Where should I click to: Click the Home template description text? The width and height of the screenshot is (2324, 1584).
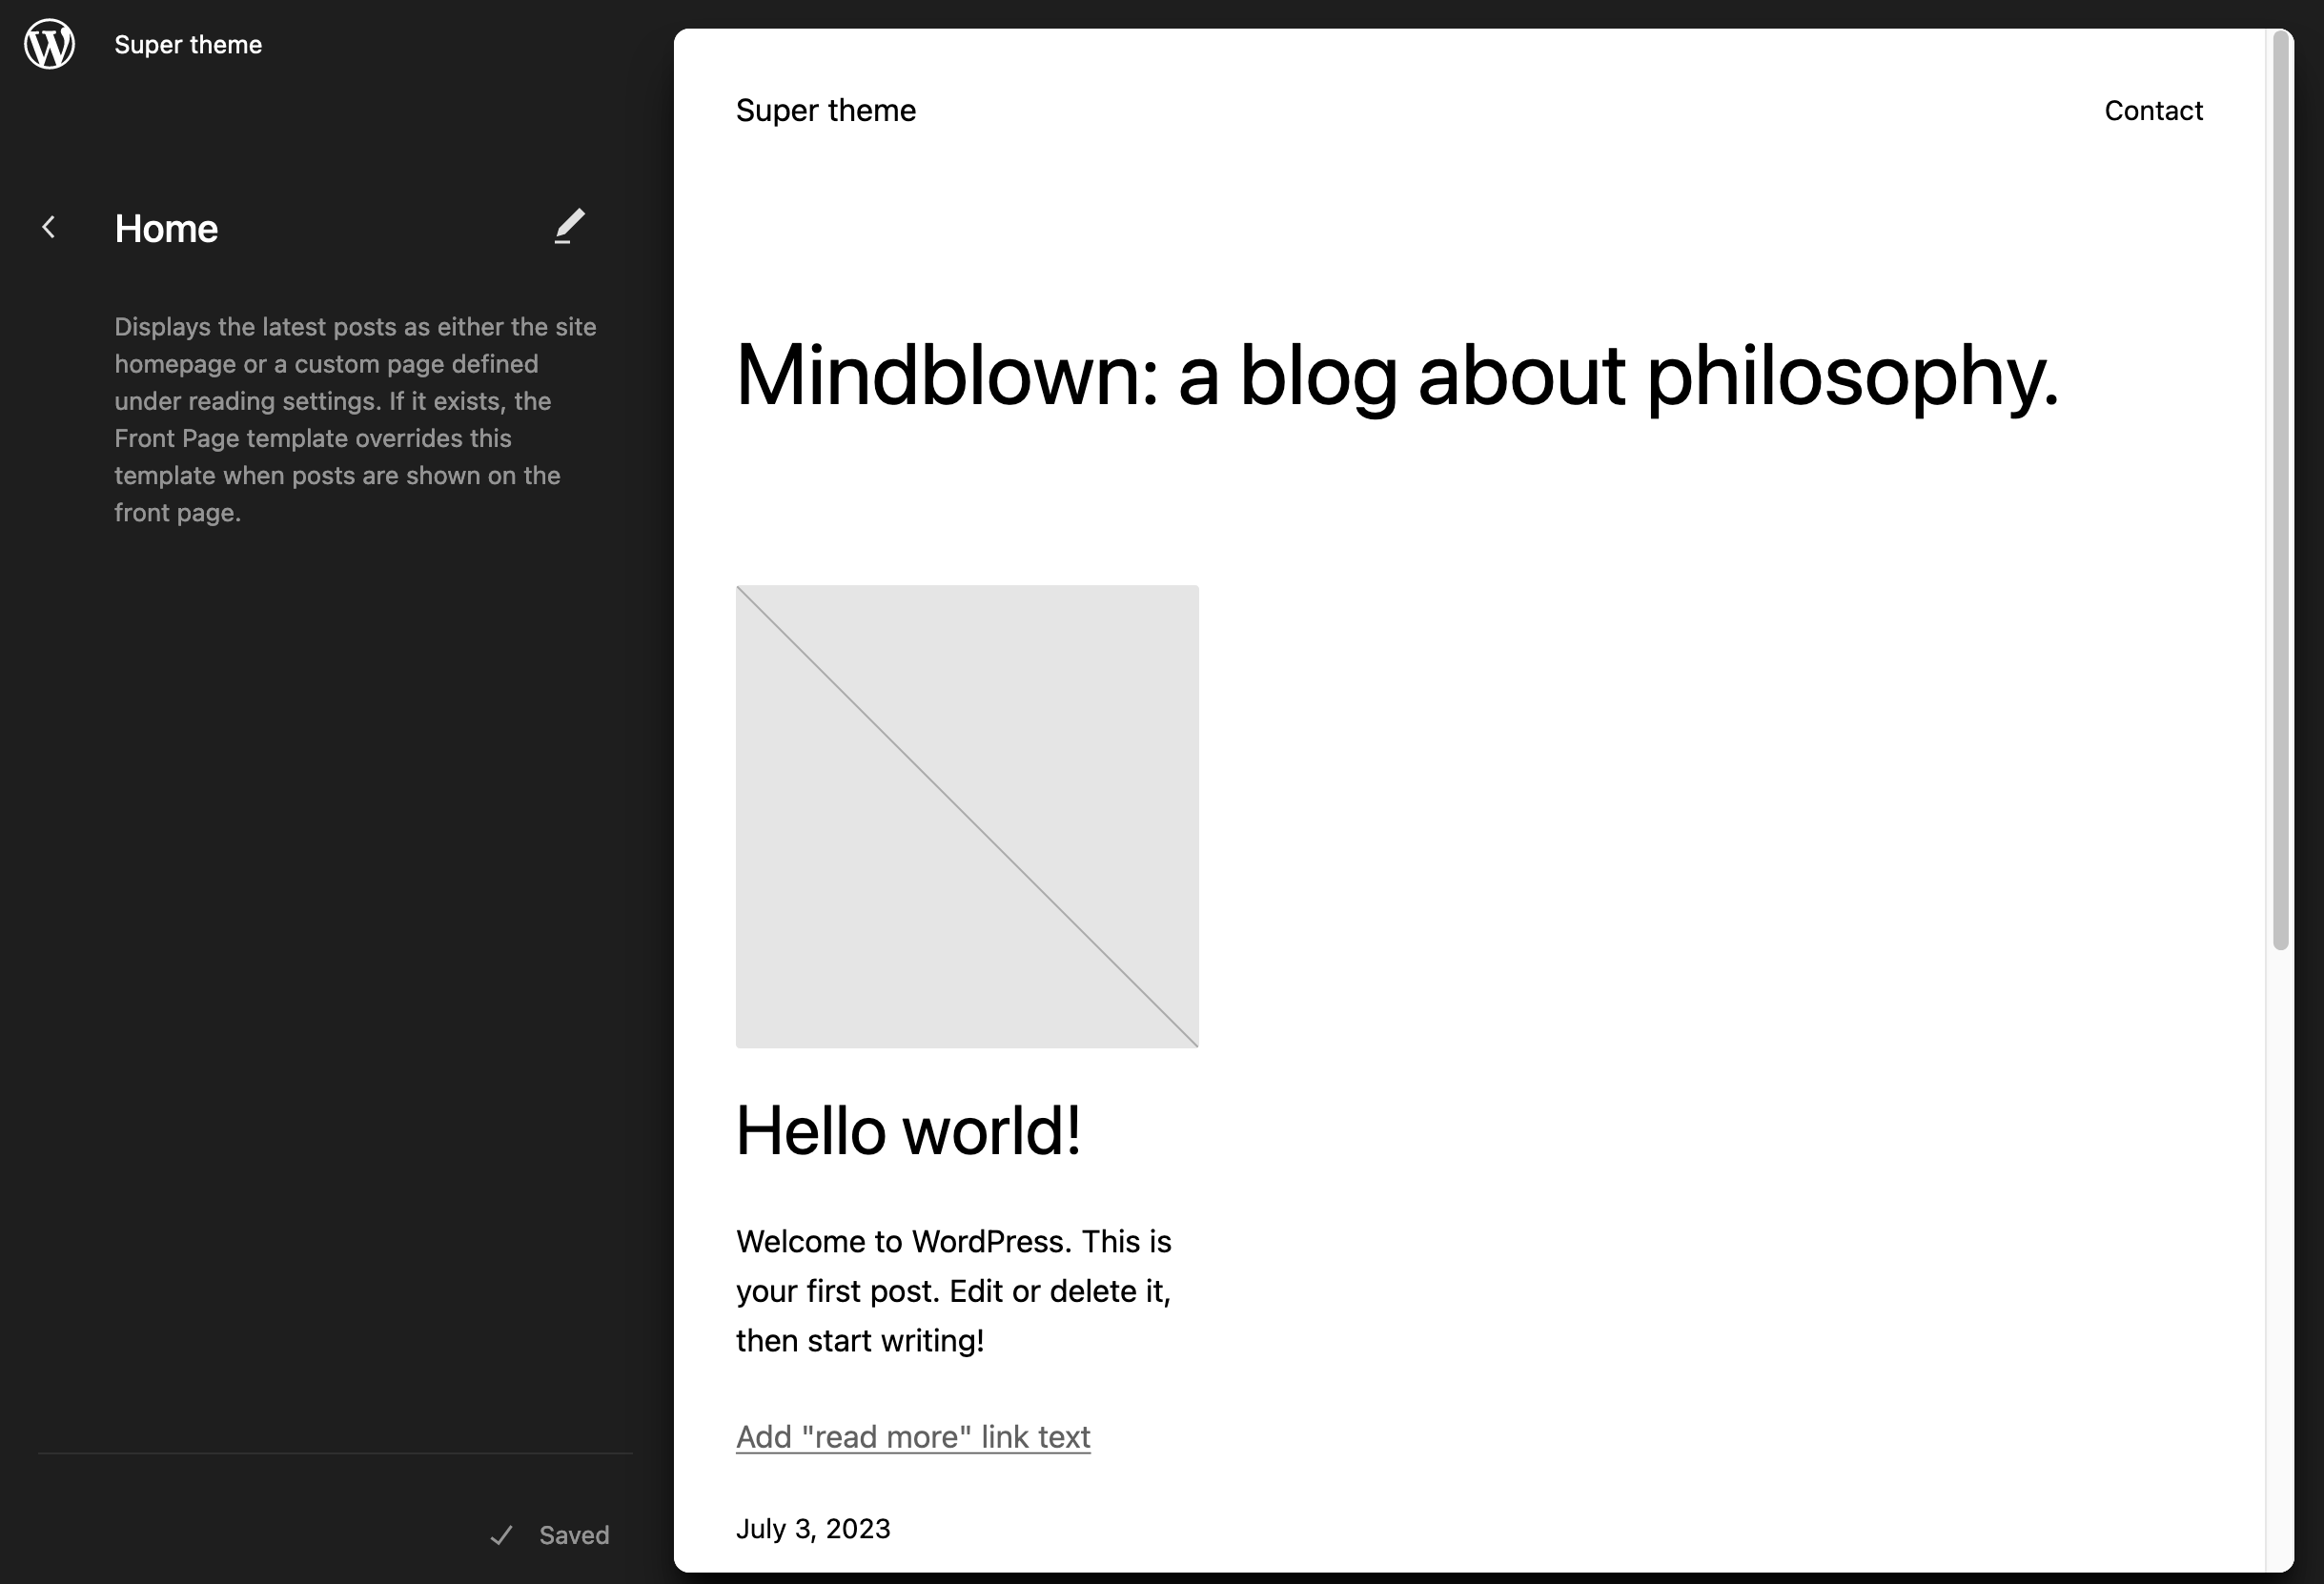click(x=354, y=418)
